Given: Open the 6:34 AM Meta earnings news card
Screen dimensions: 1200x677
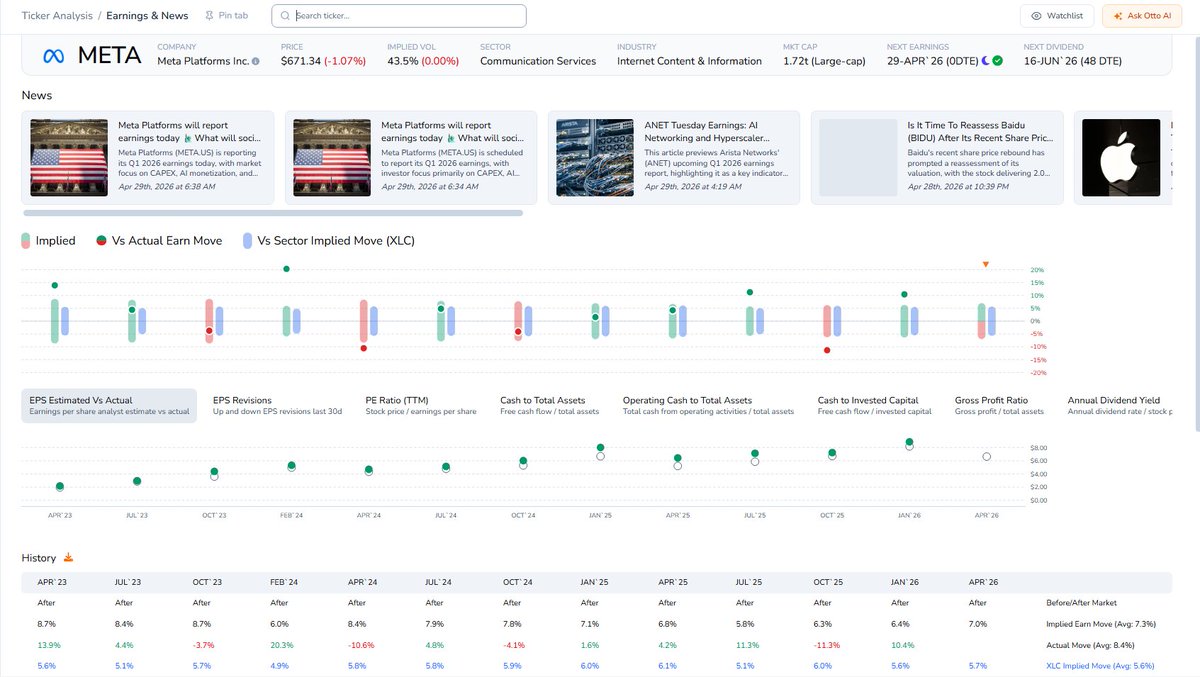Looking at the screenshot, I should [410, 158].
